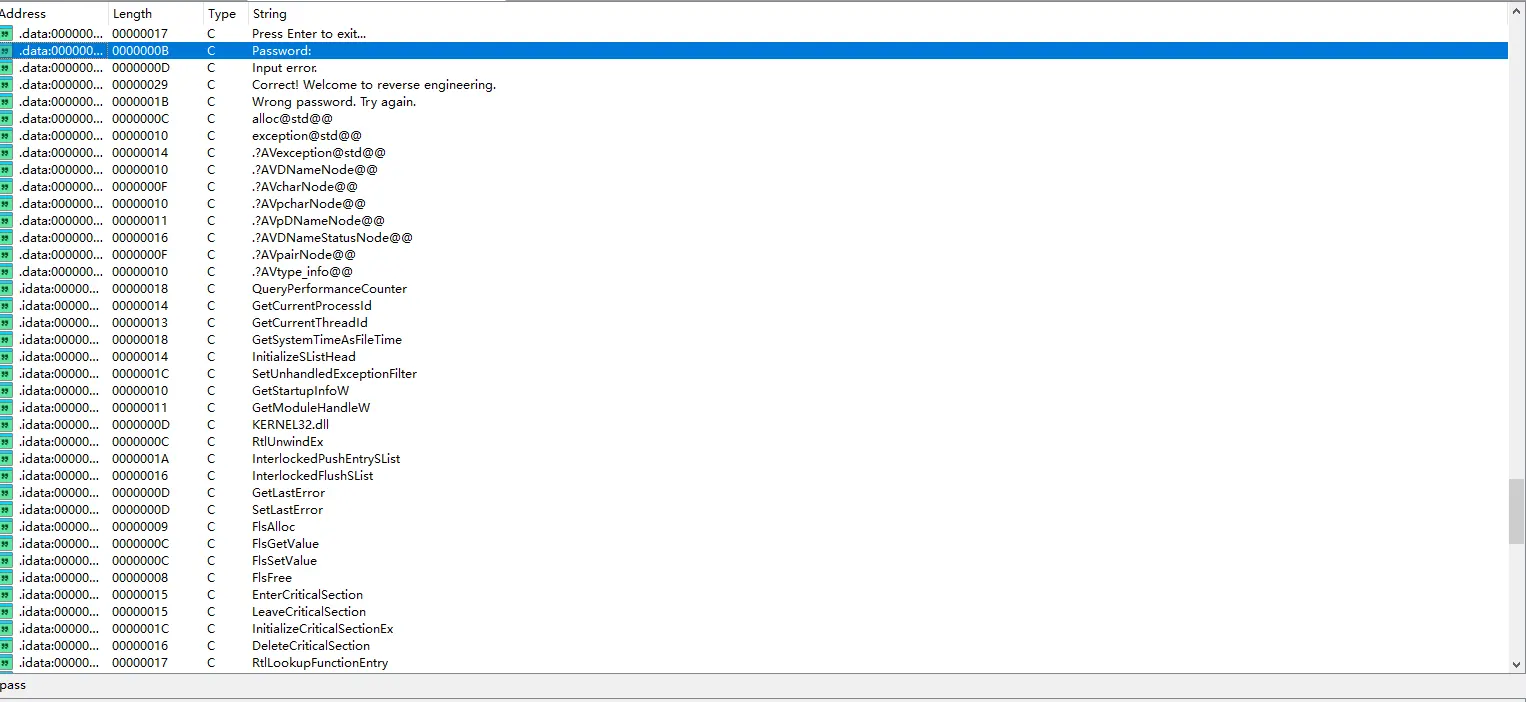This screenshot has height=702, width=1526.
Task: Select the '.?AVDNameNode@@' string text
Action: [x=314, y=170]
